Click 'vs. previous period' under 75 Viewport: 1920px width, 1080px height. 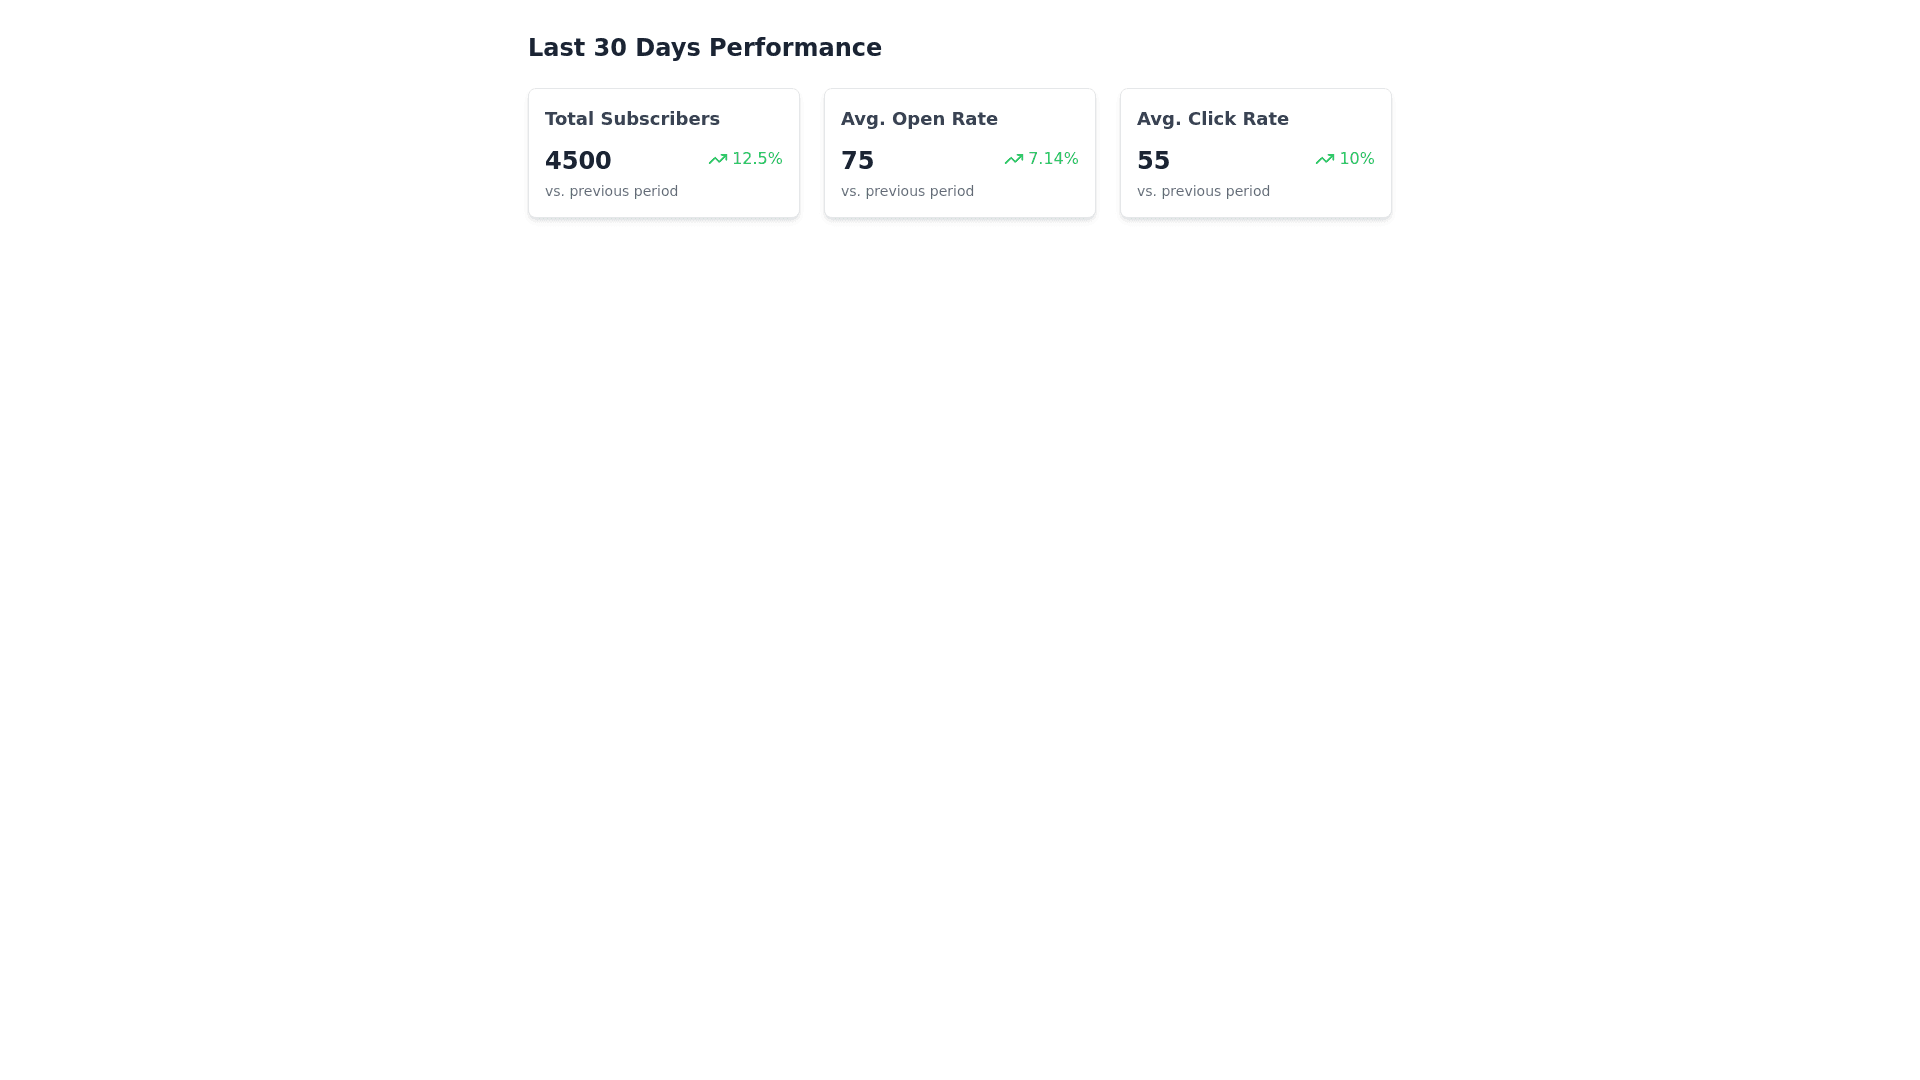point(907,191)
